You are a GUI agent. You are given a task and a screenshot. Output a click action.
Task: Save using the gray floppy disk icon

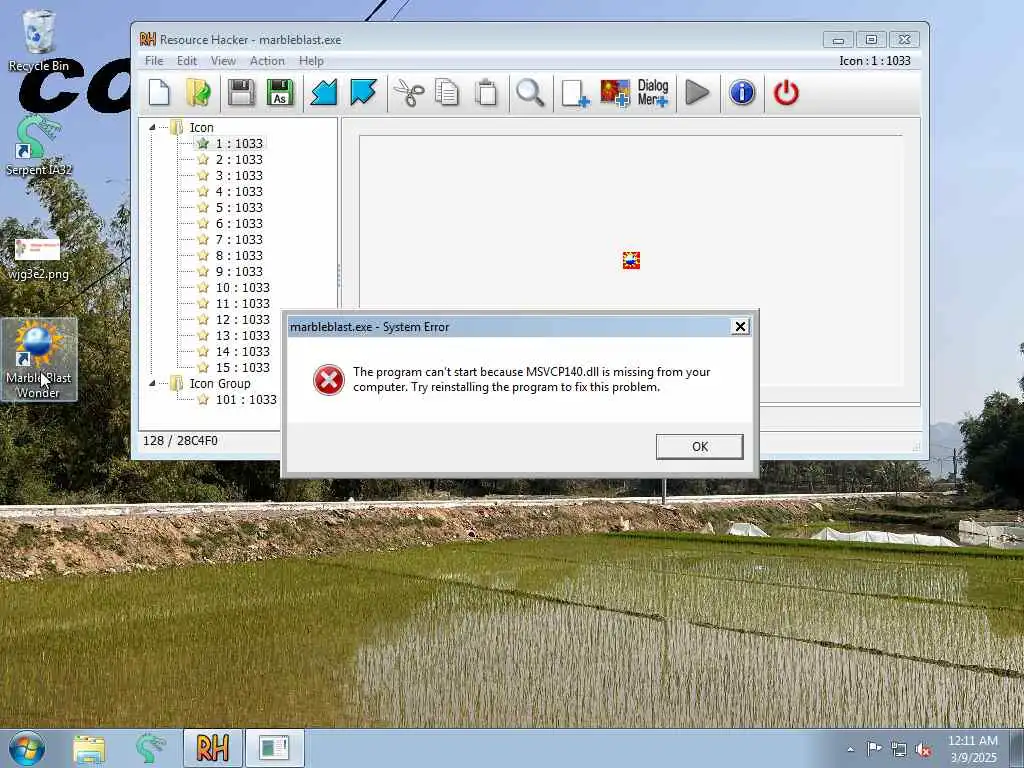tap(241, 93)
